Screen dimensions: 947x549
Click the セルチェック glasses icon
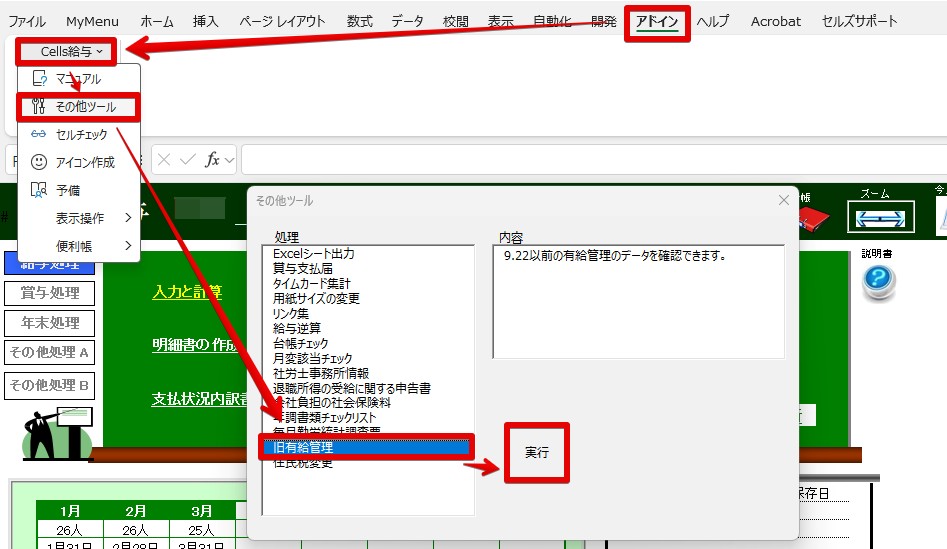40,134
